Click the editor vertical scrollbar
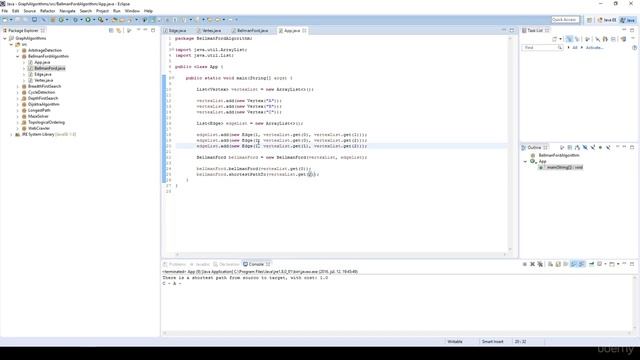Viewport: 640px width, 360px height. 510,143
